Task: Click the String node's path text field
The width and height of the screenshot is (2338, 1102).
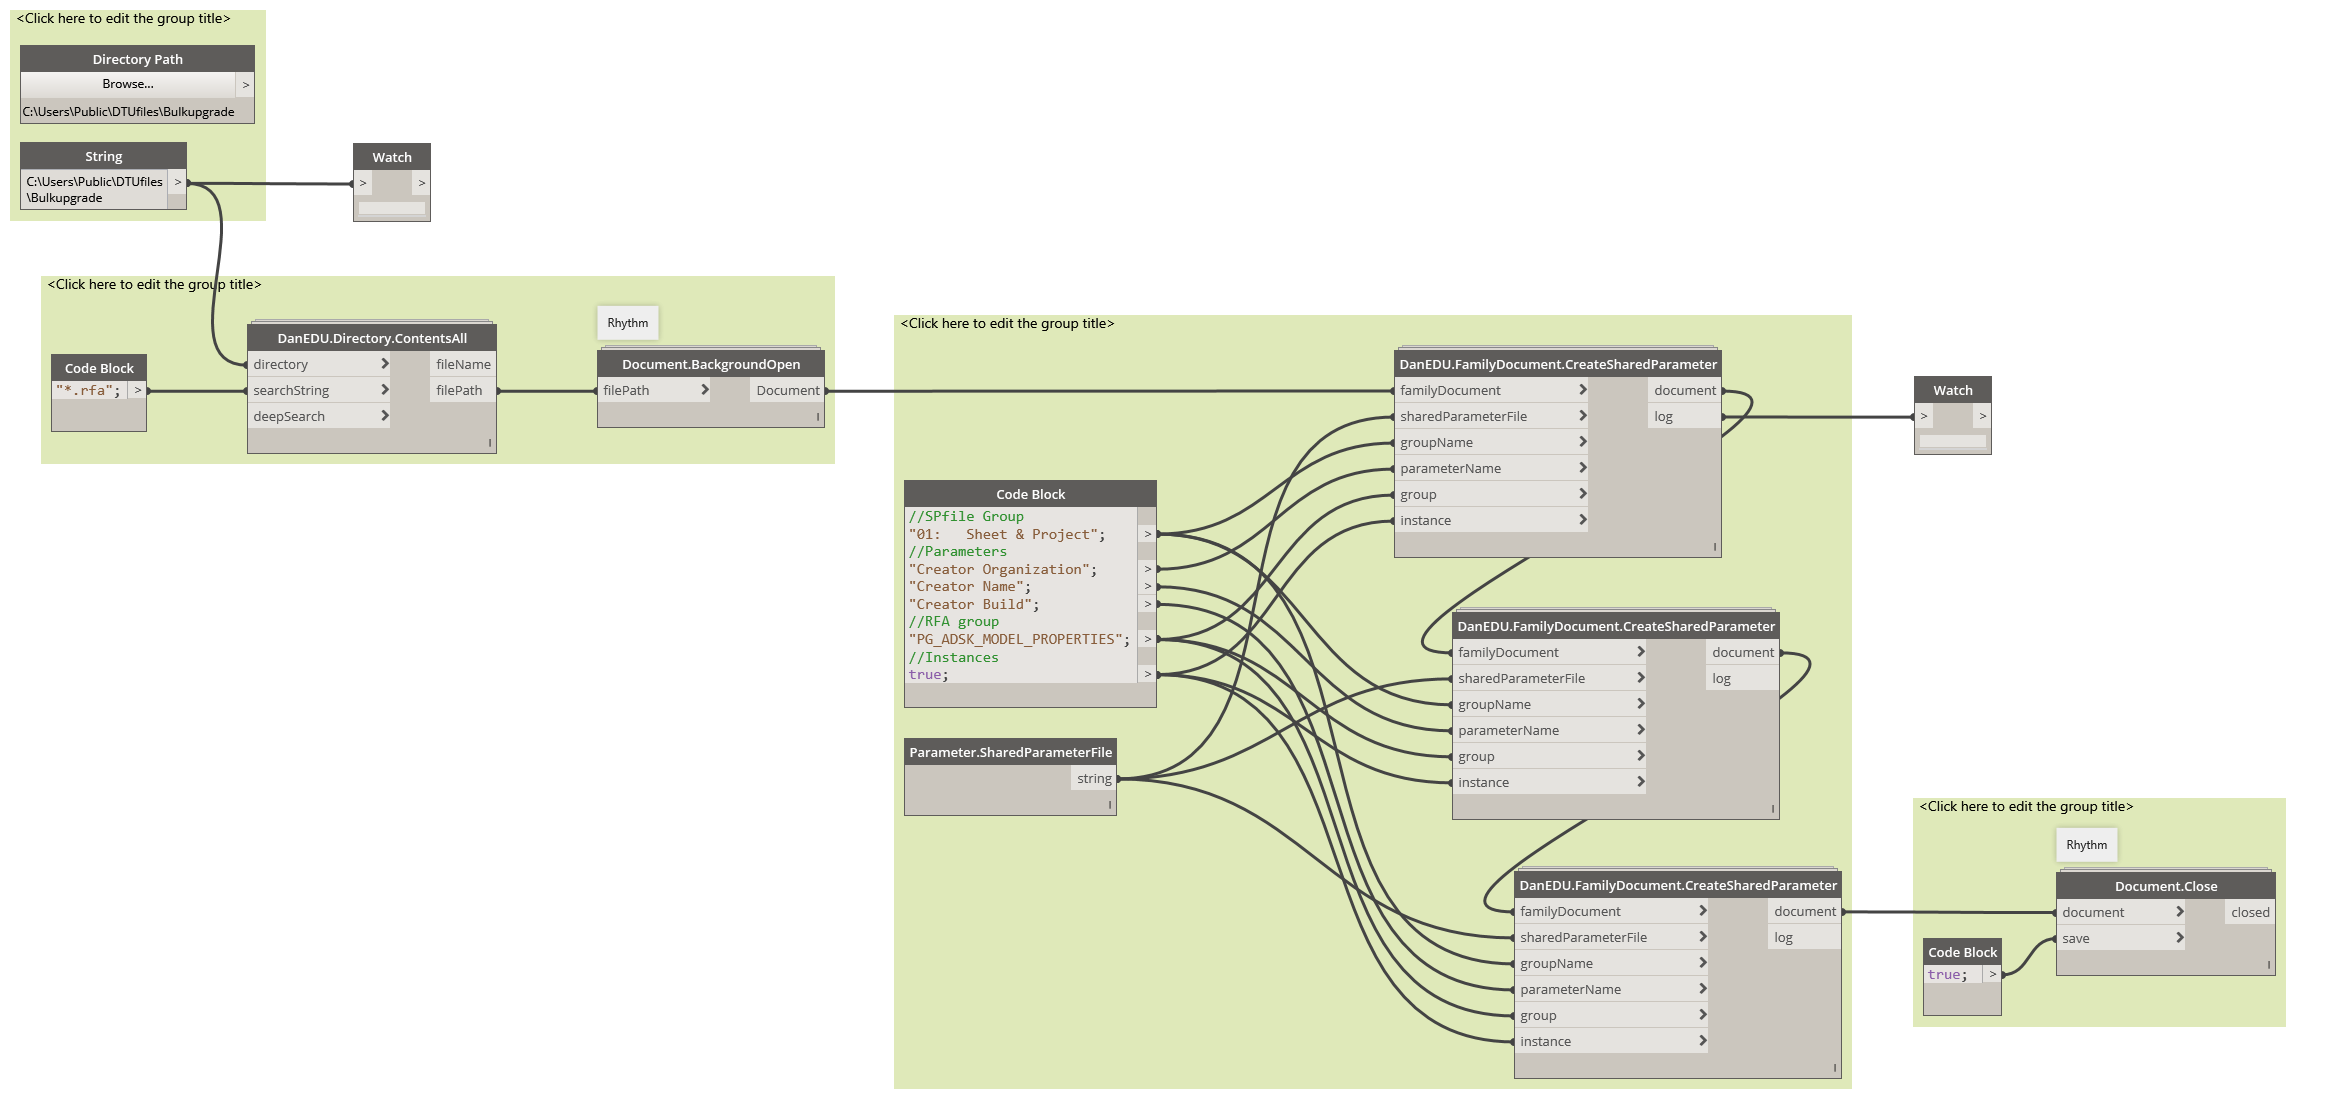Action: pyautogui.click(x=95, y=190)
